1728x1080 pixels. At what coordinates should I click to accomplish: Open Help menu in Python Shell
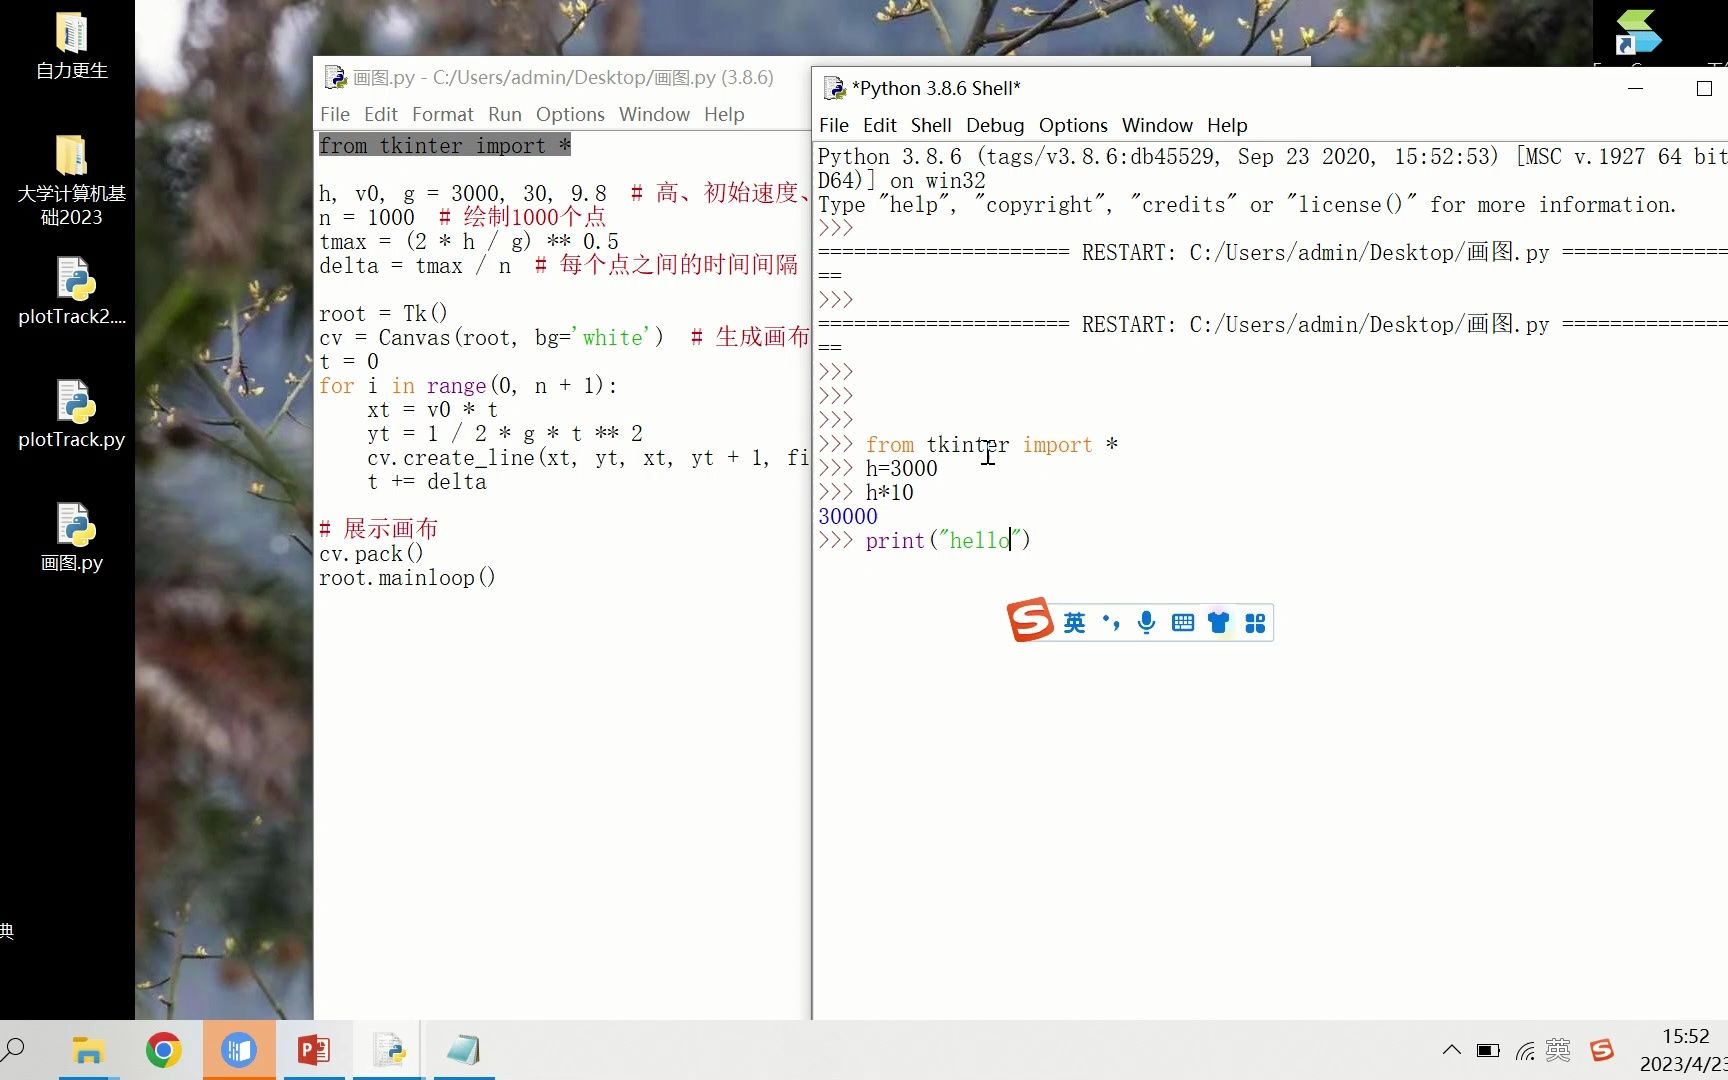click(1227, 125)
